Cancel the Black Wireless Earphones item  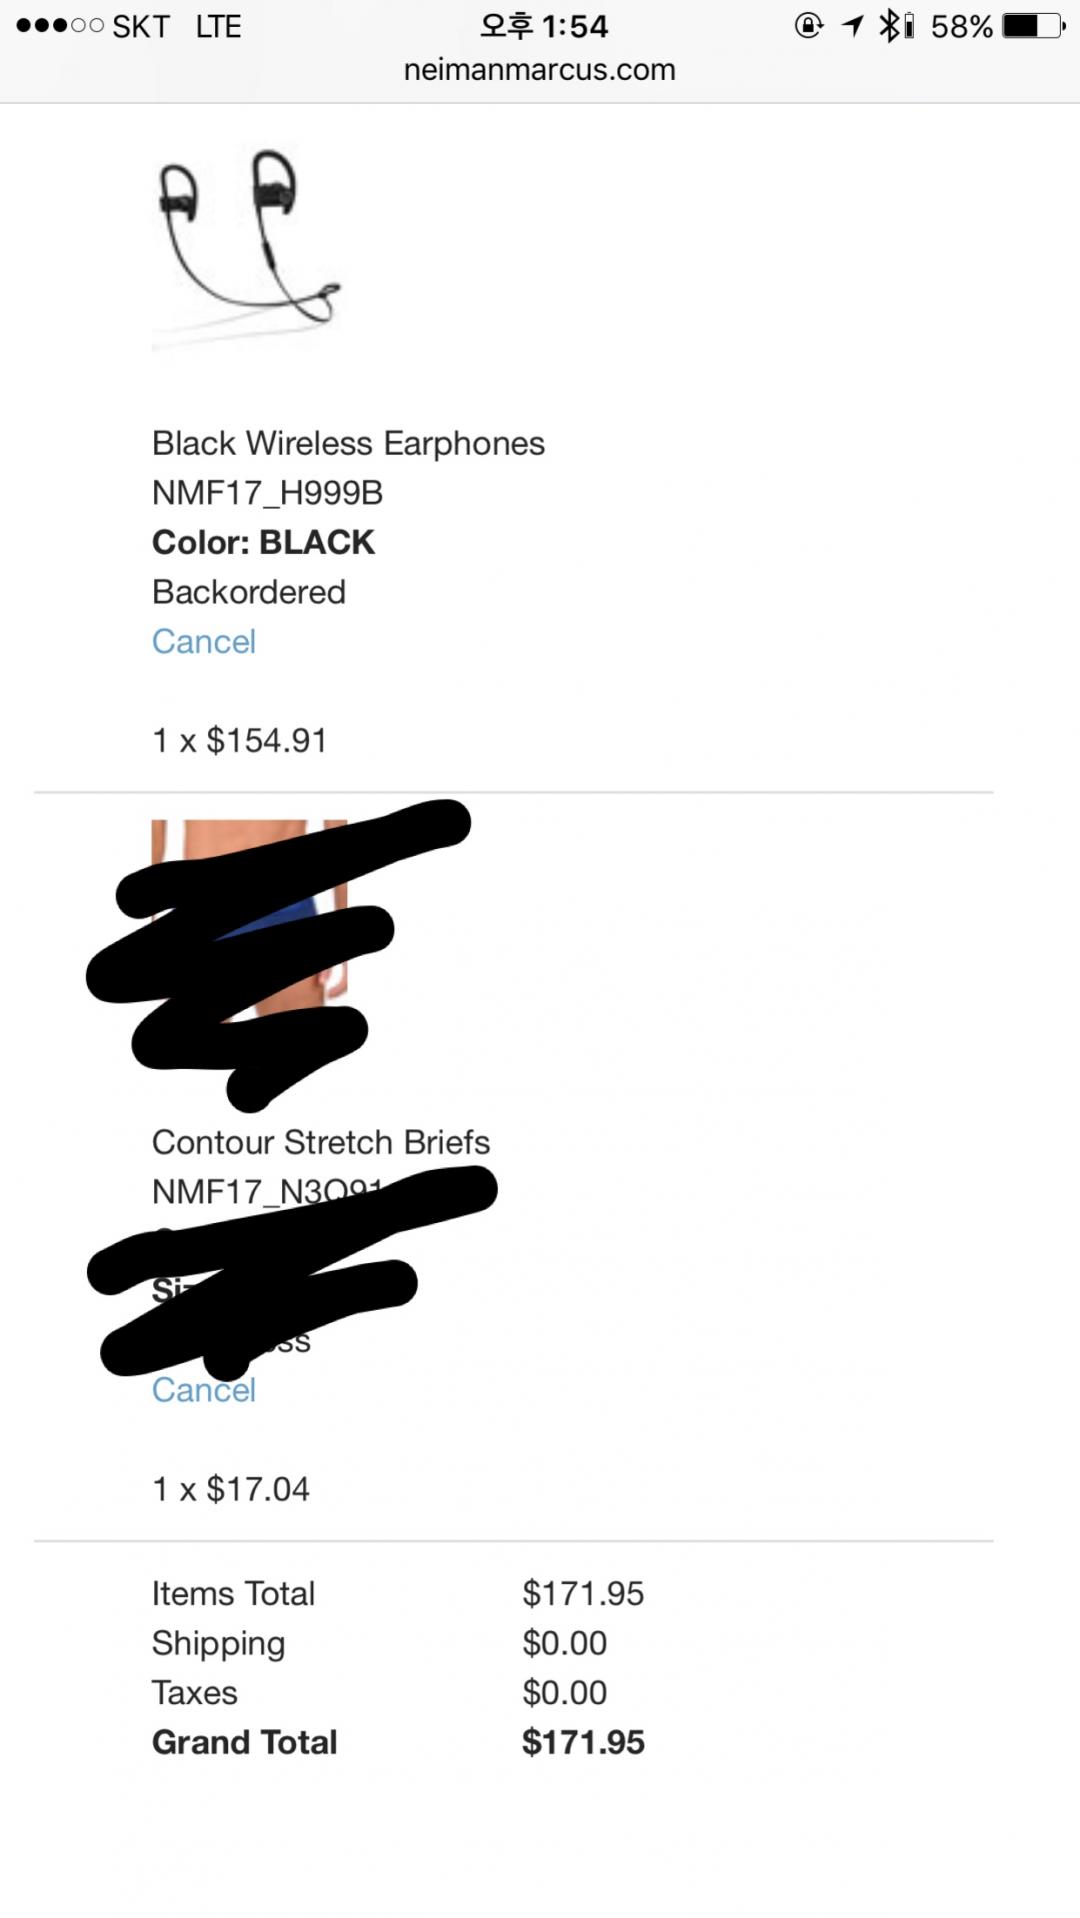204,642
